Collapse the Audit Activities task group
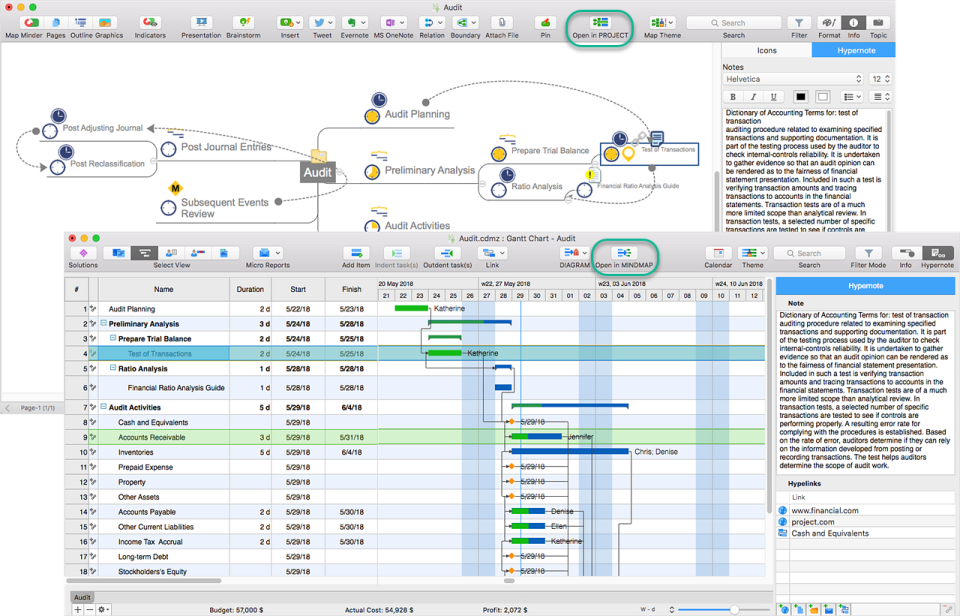 tap(103, 407)
